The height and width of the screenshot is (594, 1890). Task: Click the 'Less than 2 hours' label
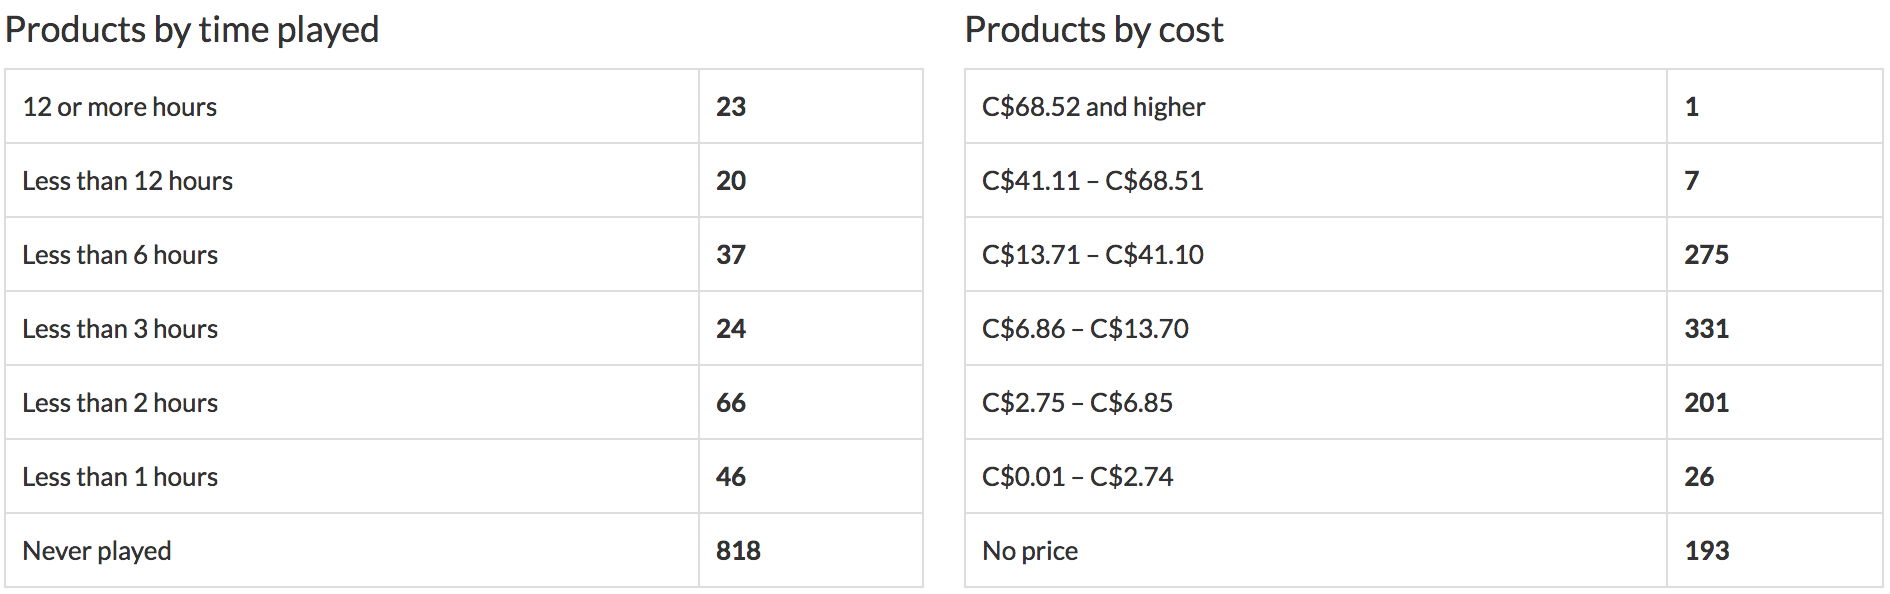[x=120, y=403]
